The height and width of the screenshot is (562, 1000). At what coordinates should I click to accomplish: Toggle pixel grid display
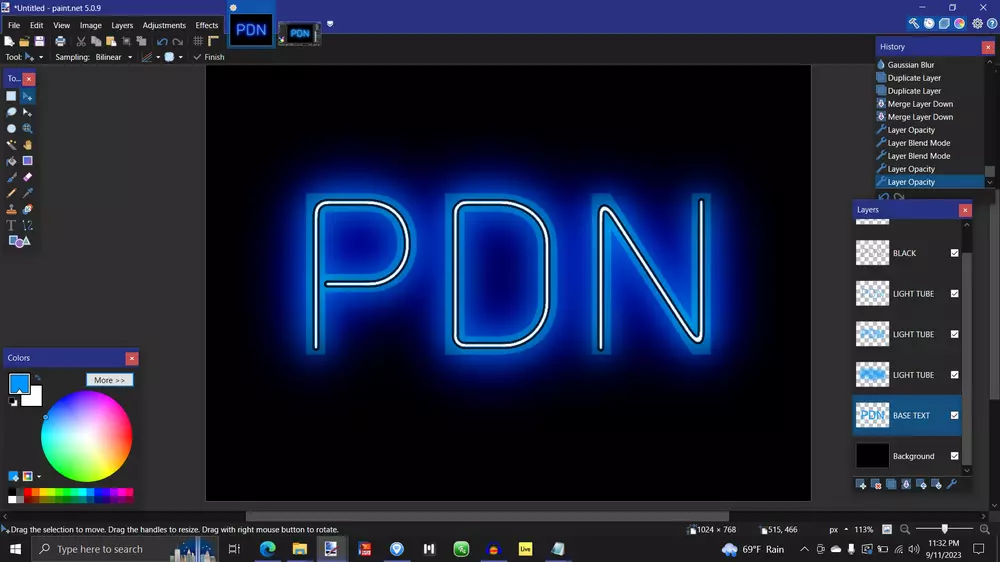198,41
